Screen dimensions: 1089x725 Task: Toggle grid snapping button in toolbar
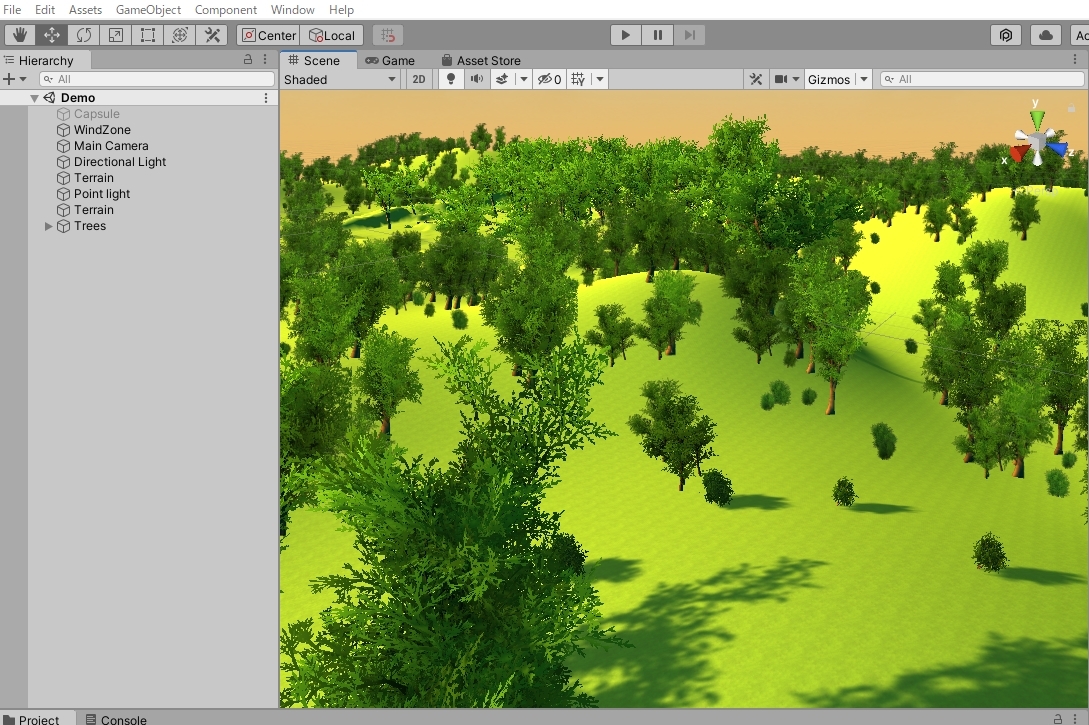(388, 35)
